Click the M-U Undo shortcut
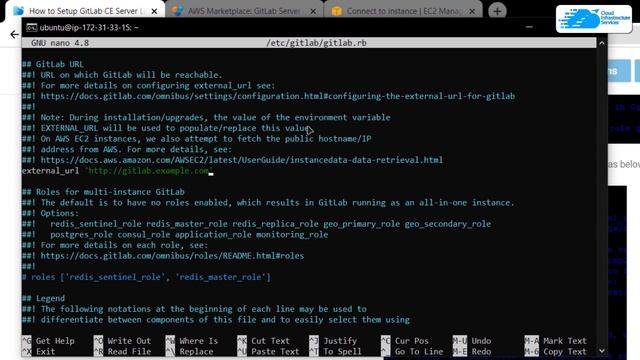The image size is (640, 360). point(473,341)
